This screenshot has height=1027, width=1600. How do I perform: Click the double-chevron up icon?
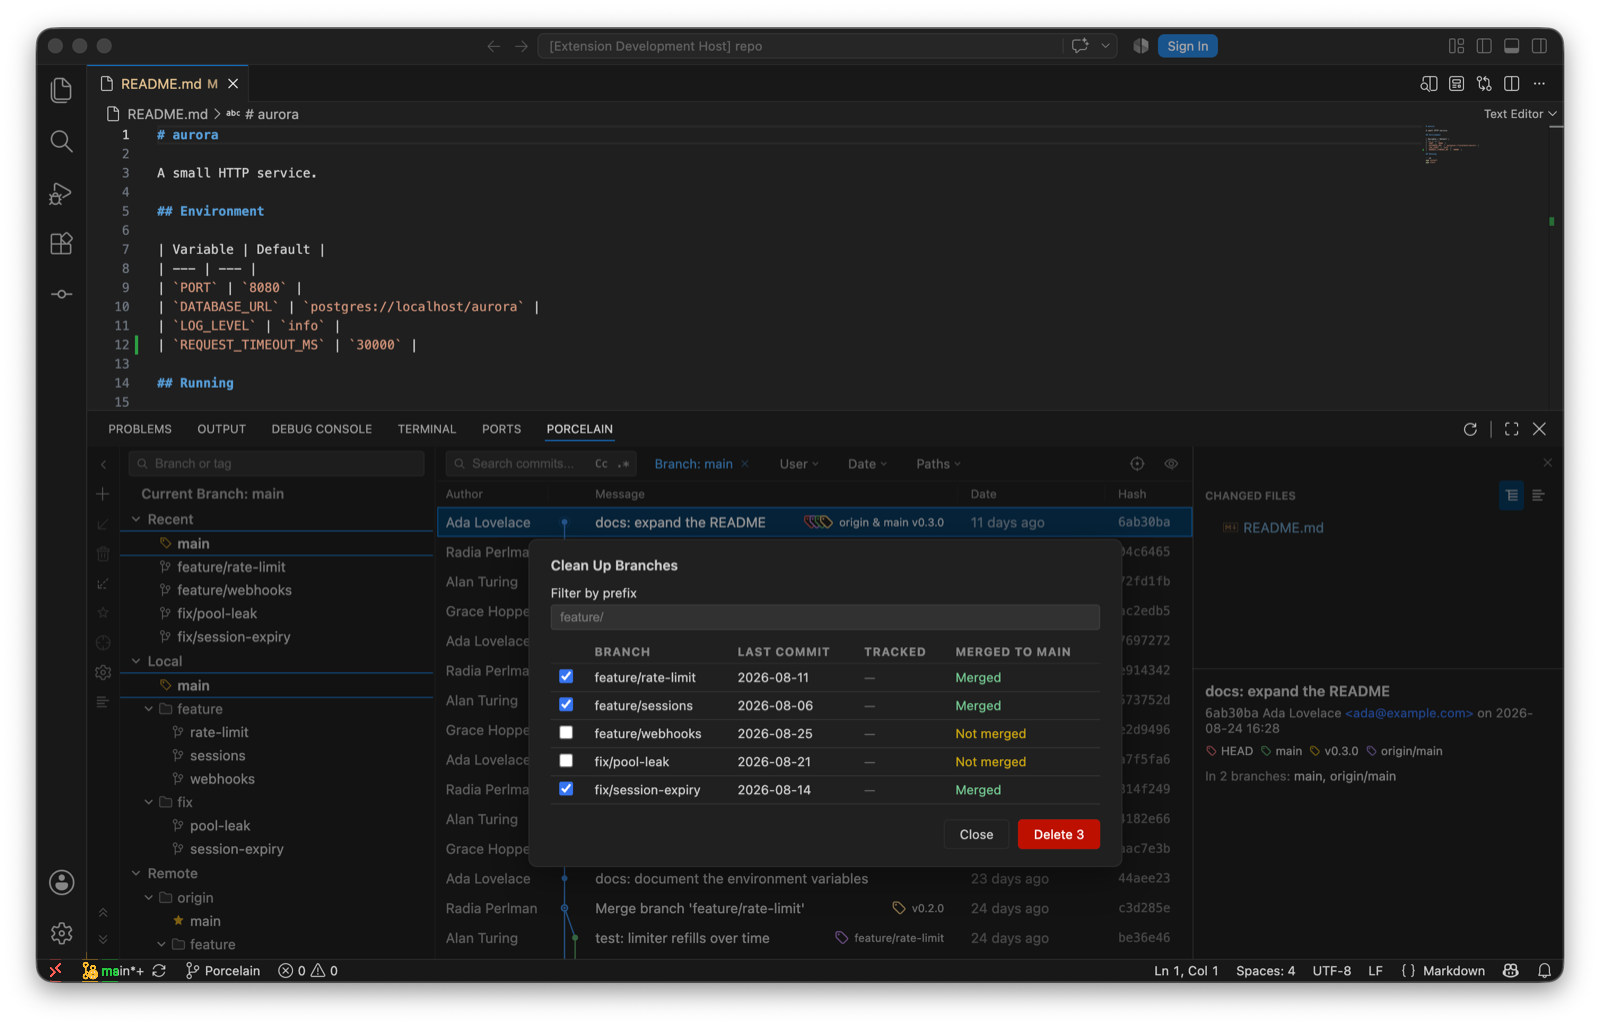click(x=103, y=913)
